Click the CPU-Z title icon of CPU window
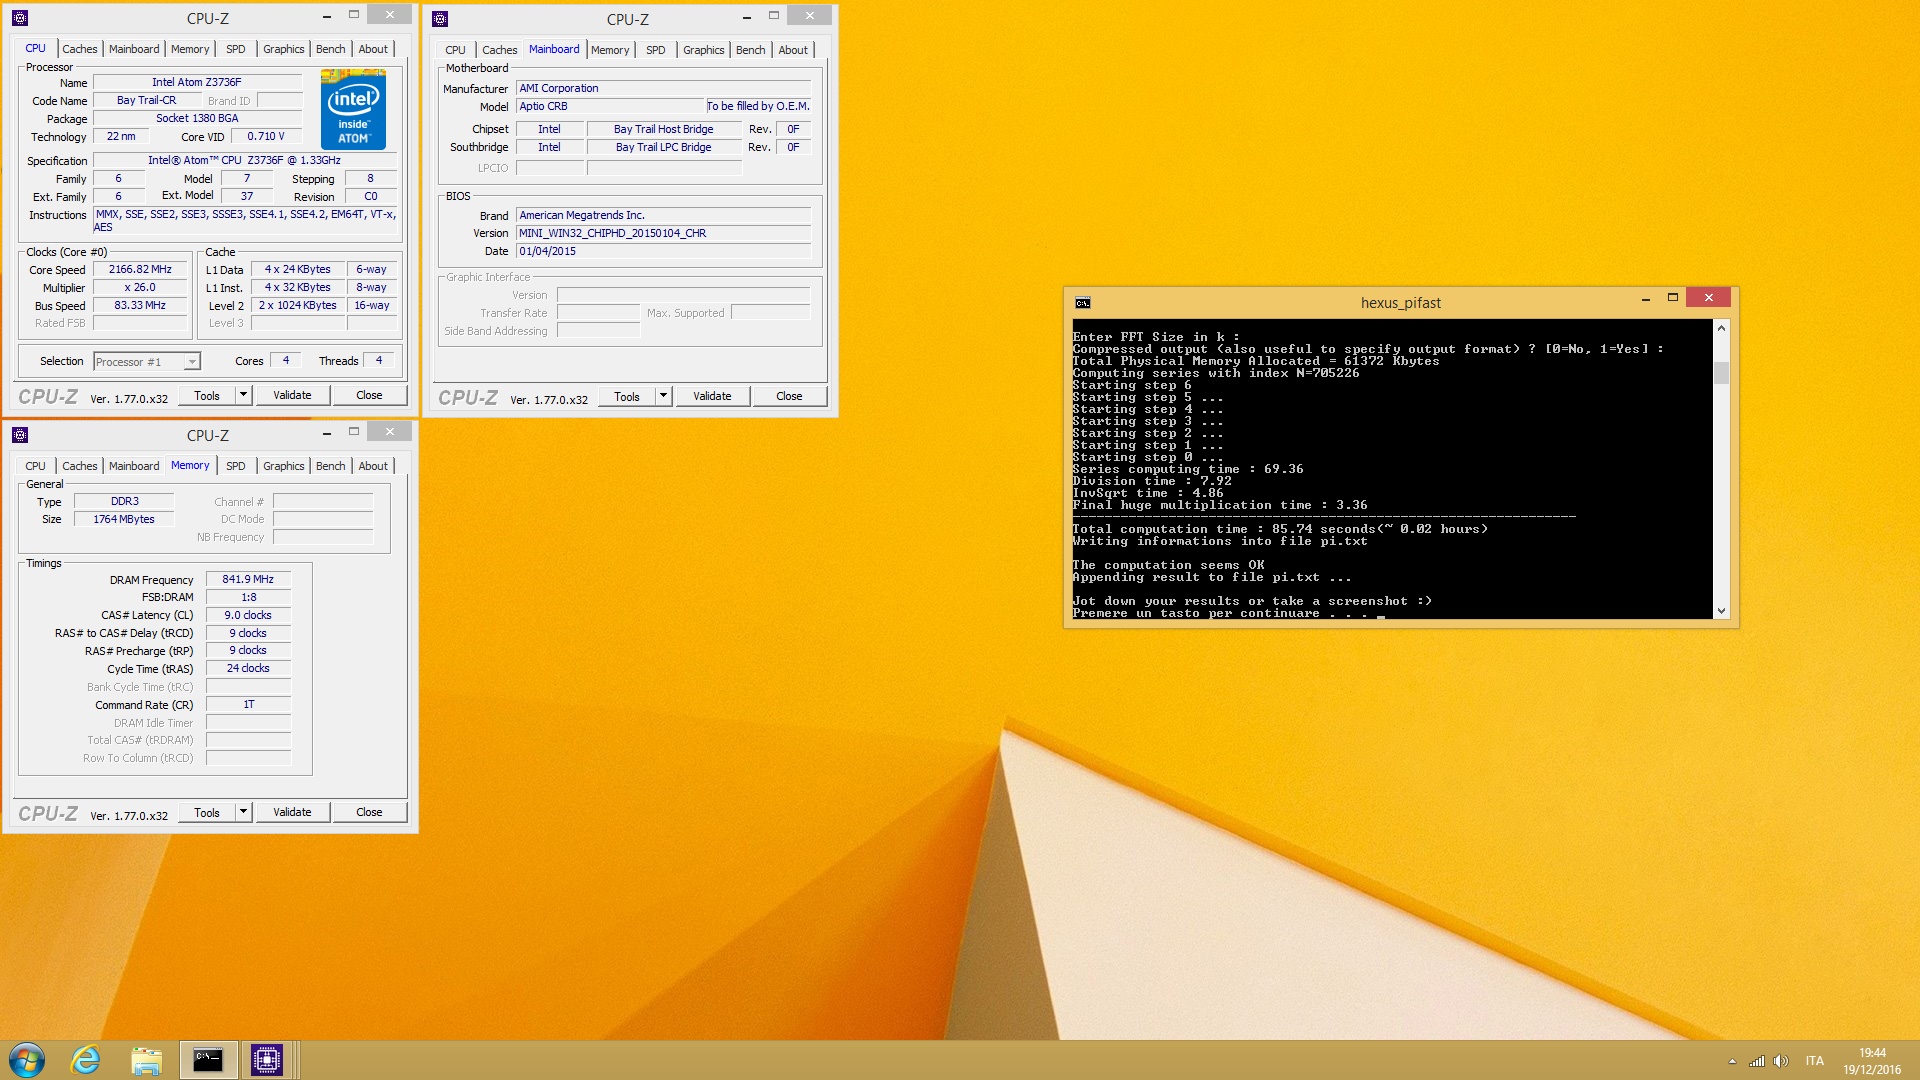 coord(20,18)
